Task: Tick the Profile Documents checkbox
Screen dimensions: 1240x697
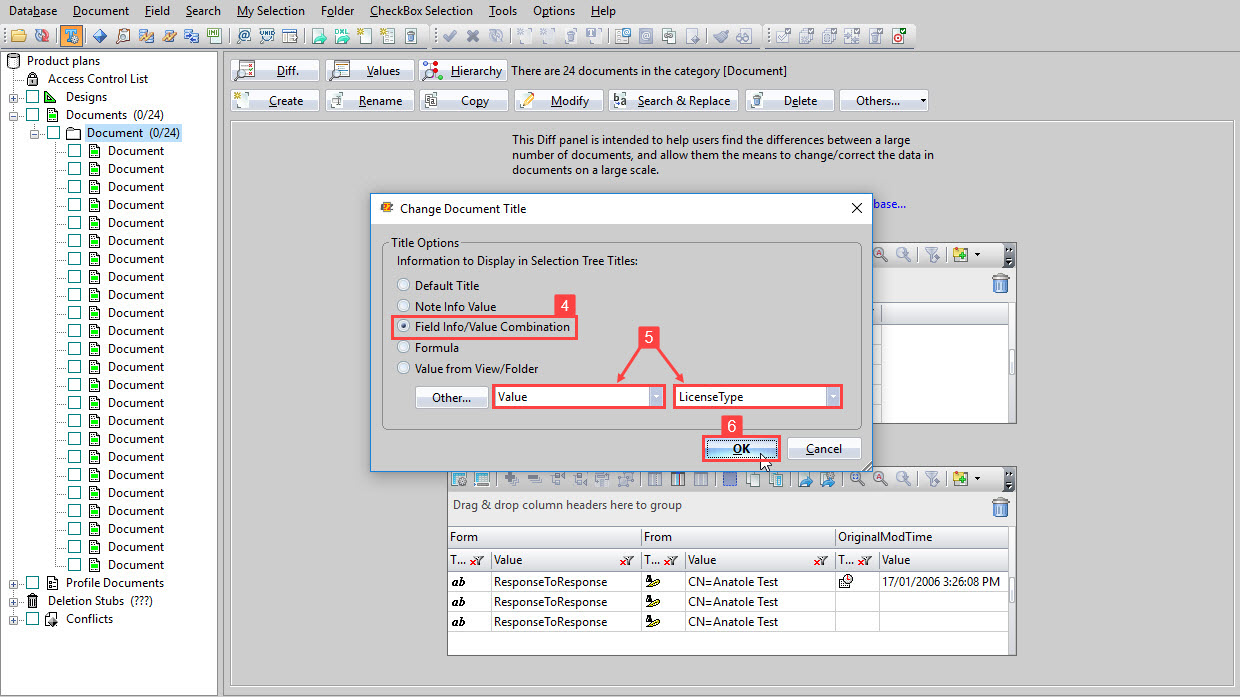Action: point(33,583)
